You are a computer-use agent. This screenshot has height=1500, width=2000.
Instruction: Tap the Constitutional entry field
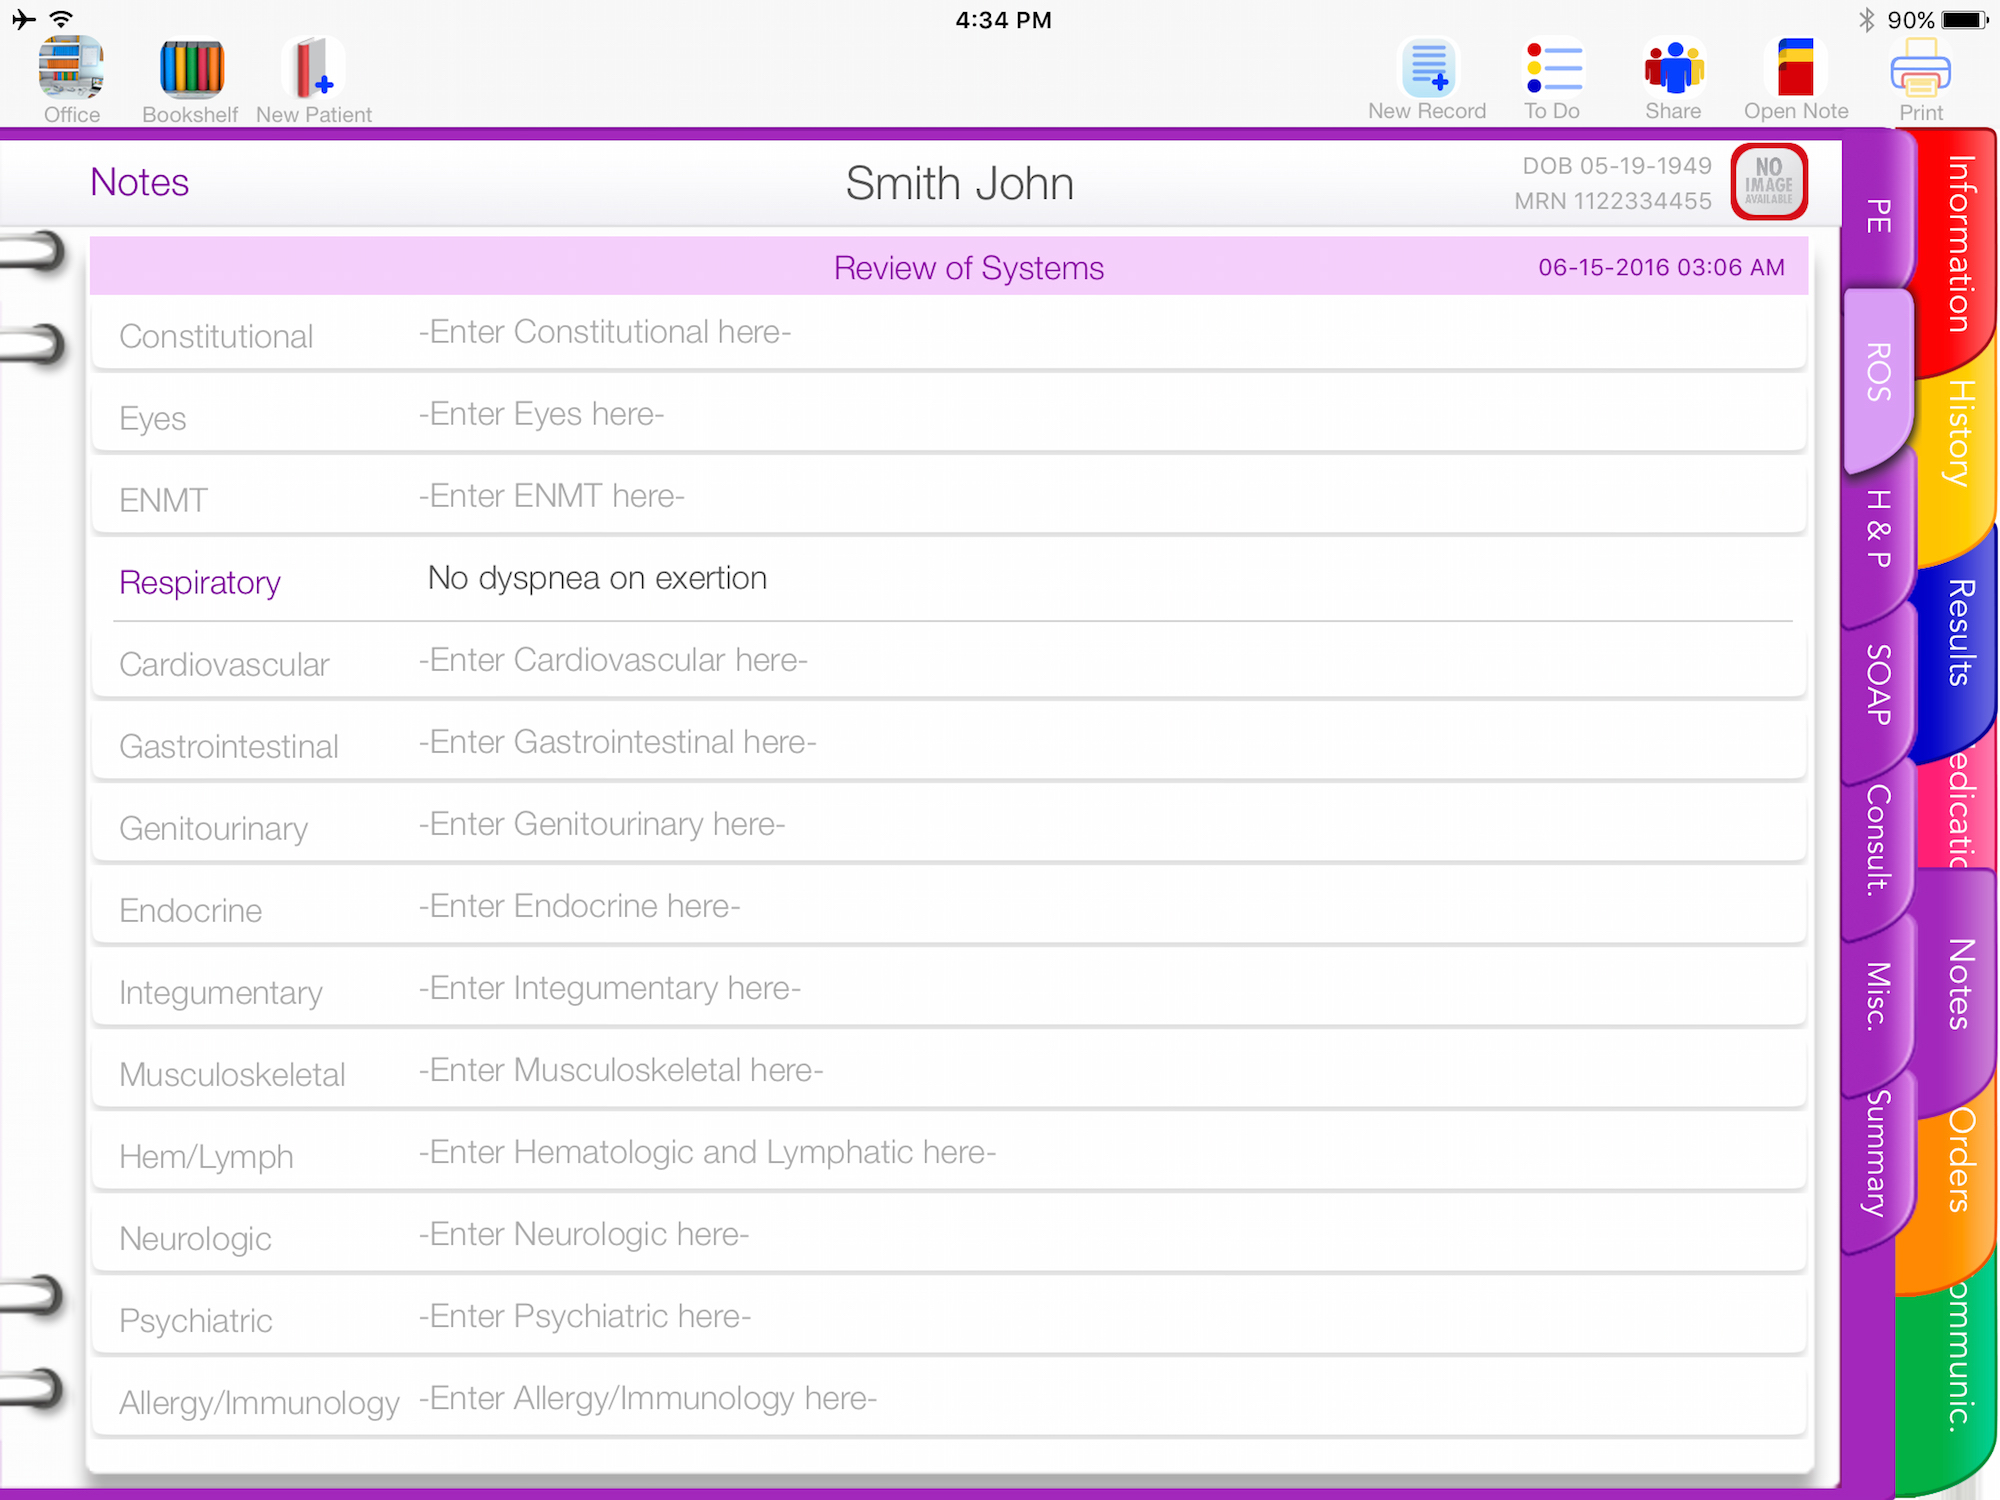(1110, 332)
